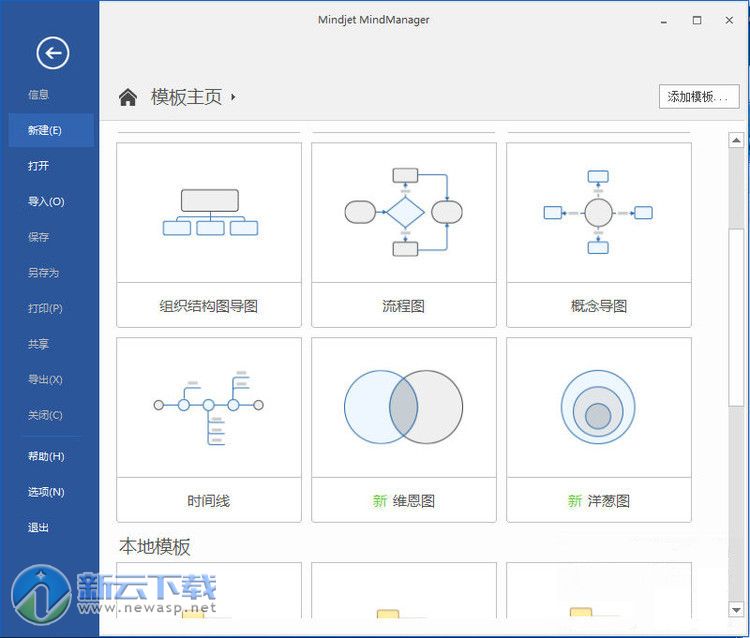Click the 洋葱图 template label

click(609, 501)
